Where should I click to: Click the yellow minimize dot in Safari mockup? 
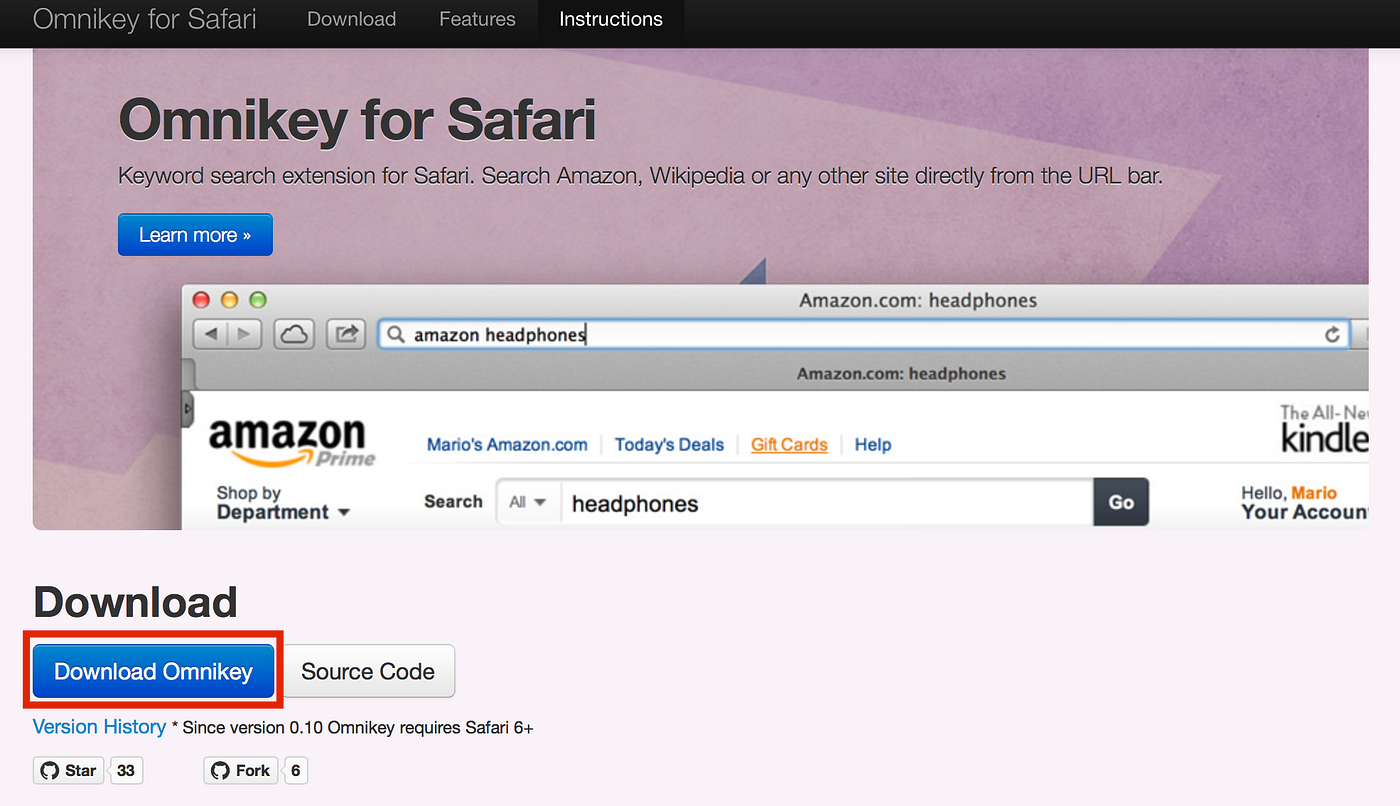click(229, 299)
